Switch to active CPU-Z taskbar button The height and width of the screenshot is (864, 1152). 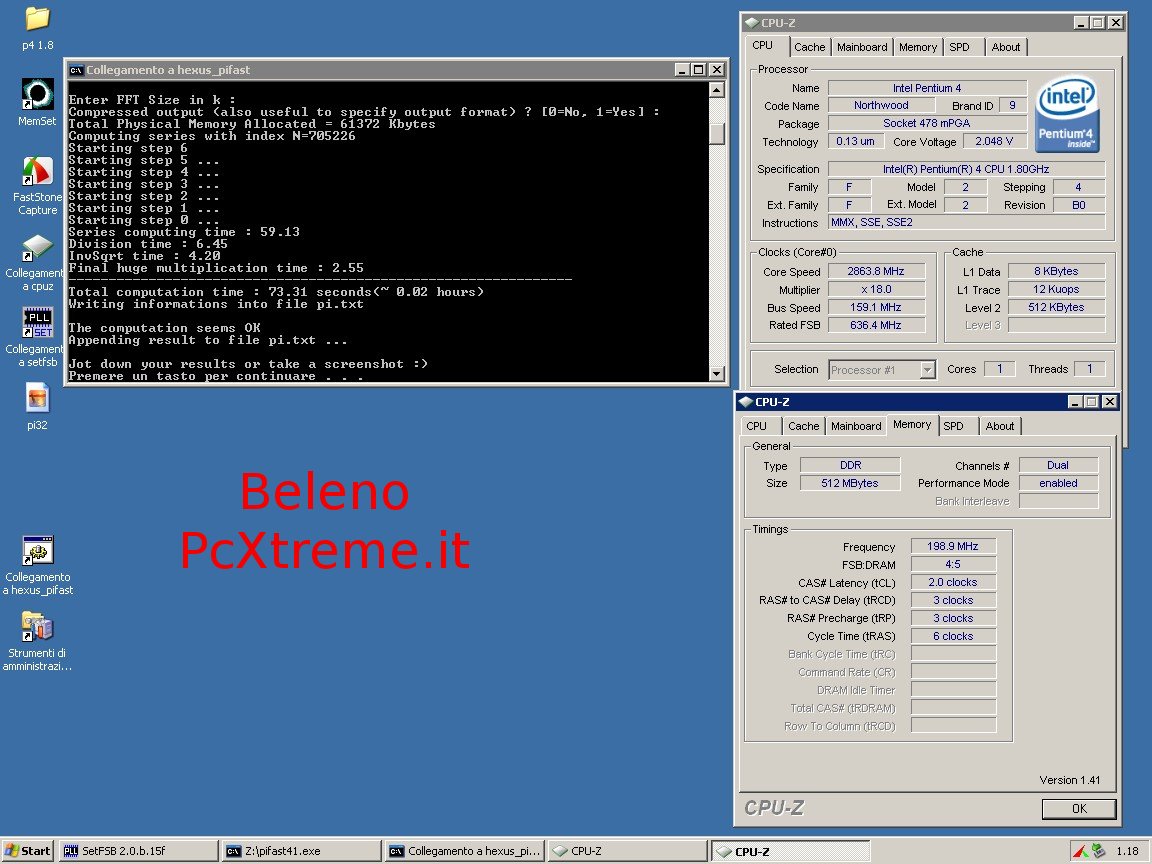[791, 851]
